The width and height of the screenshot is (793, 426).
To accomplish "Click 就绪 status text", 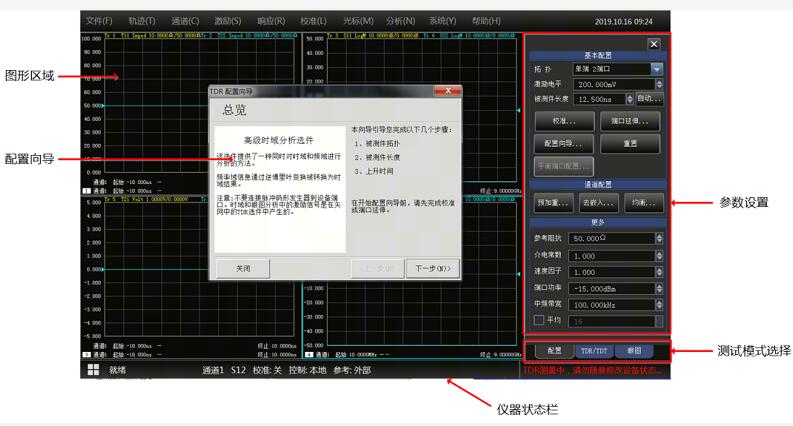I will [x=117, y=370].
